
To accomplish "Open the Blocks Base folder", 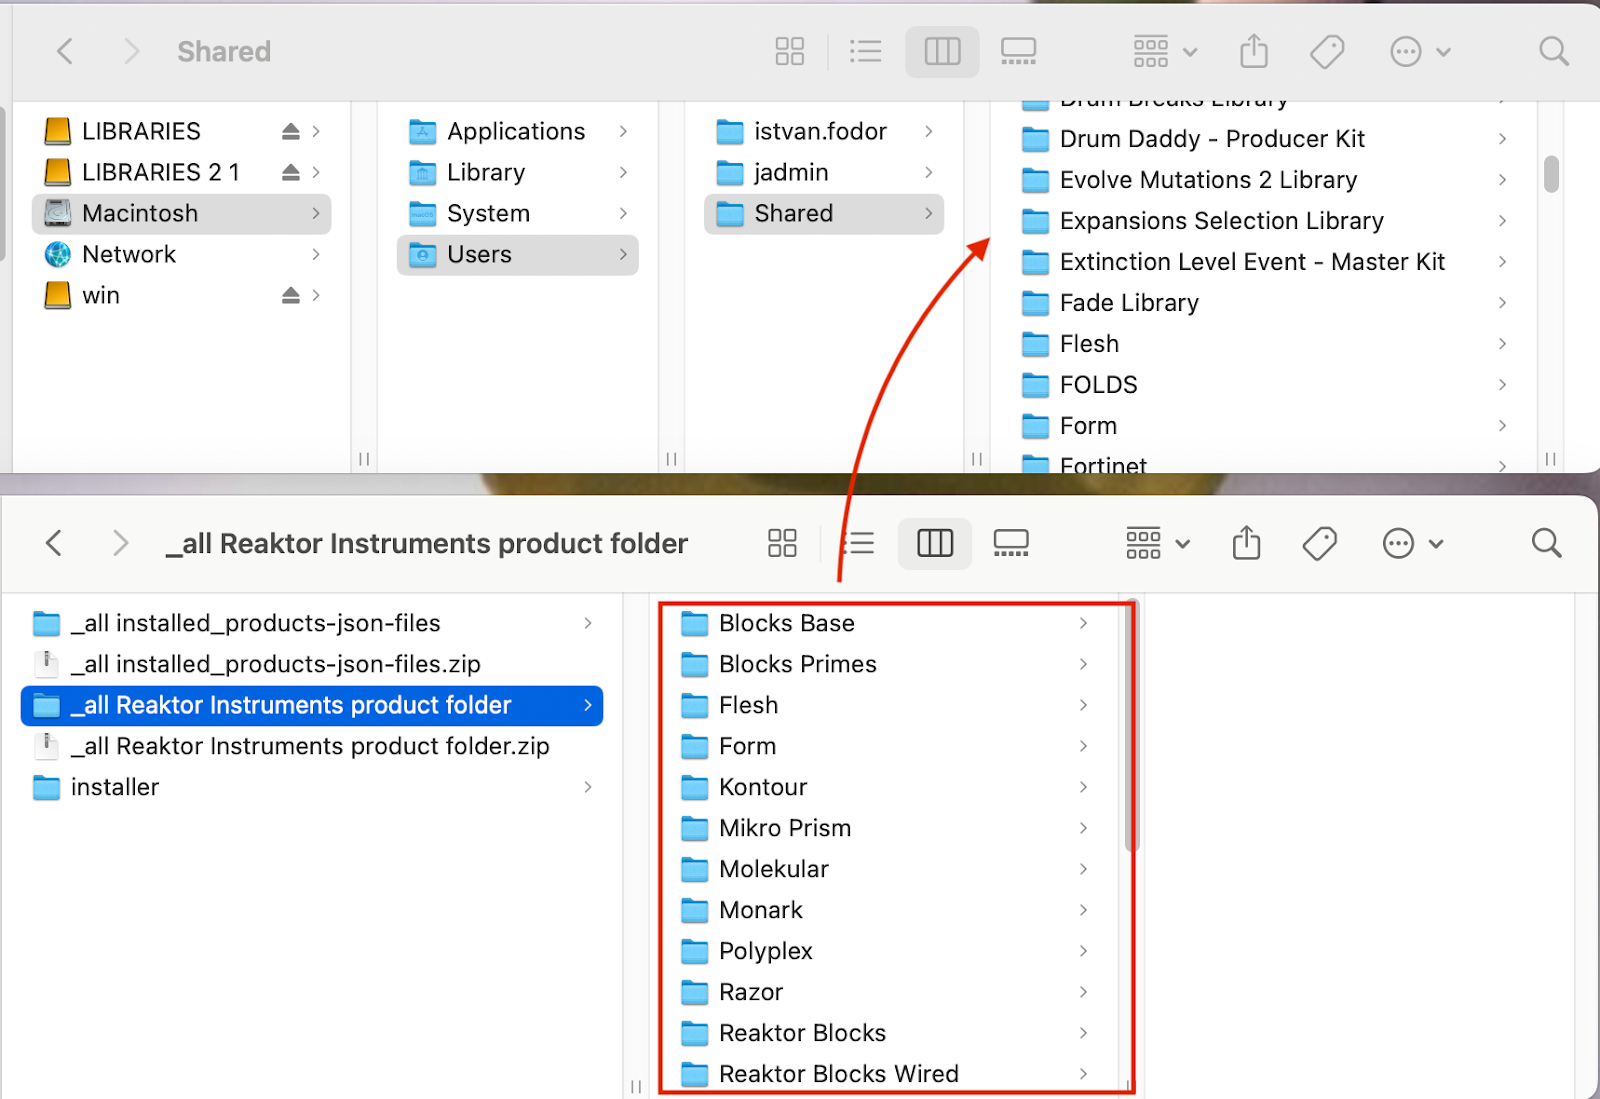I will [x=886, y=623].
